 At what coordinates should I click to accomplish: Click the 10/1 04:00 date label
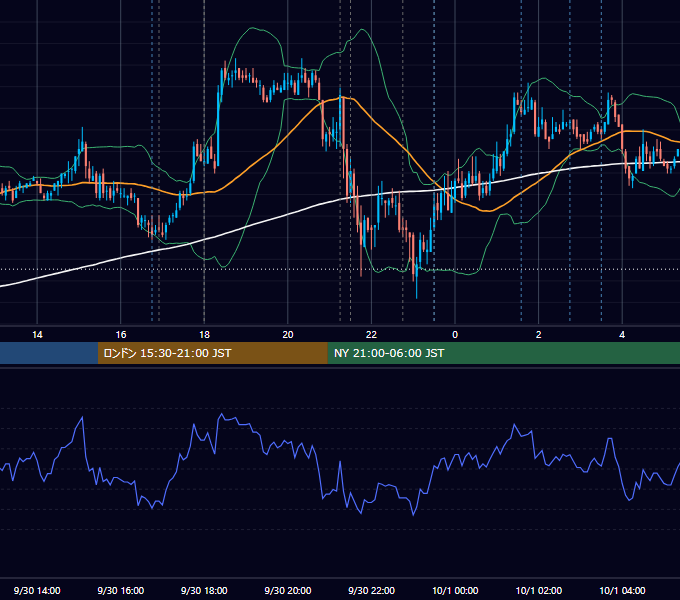pyautogui.click(x=622, y=590)
